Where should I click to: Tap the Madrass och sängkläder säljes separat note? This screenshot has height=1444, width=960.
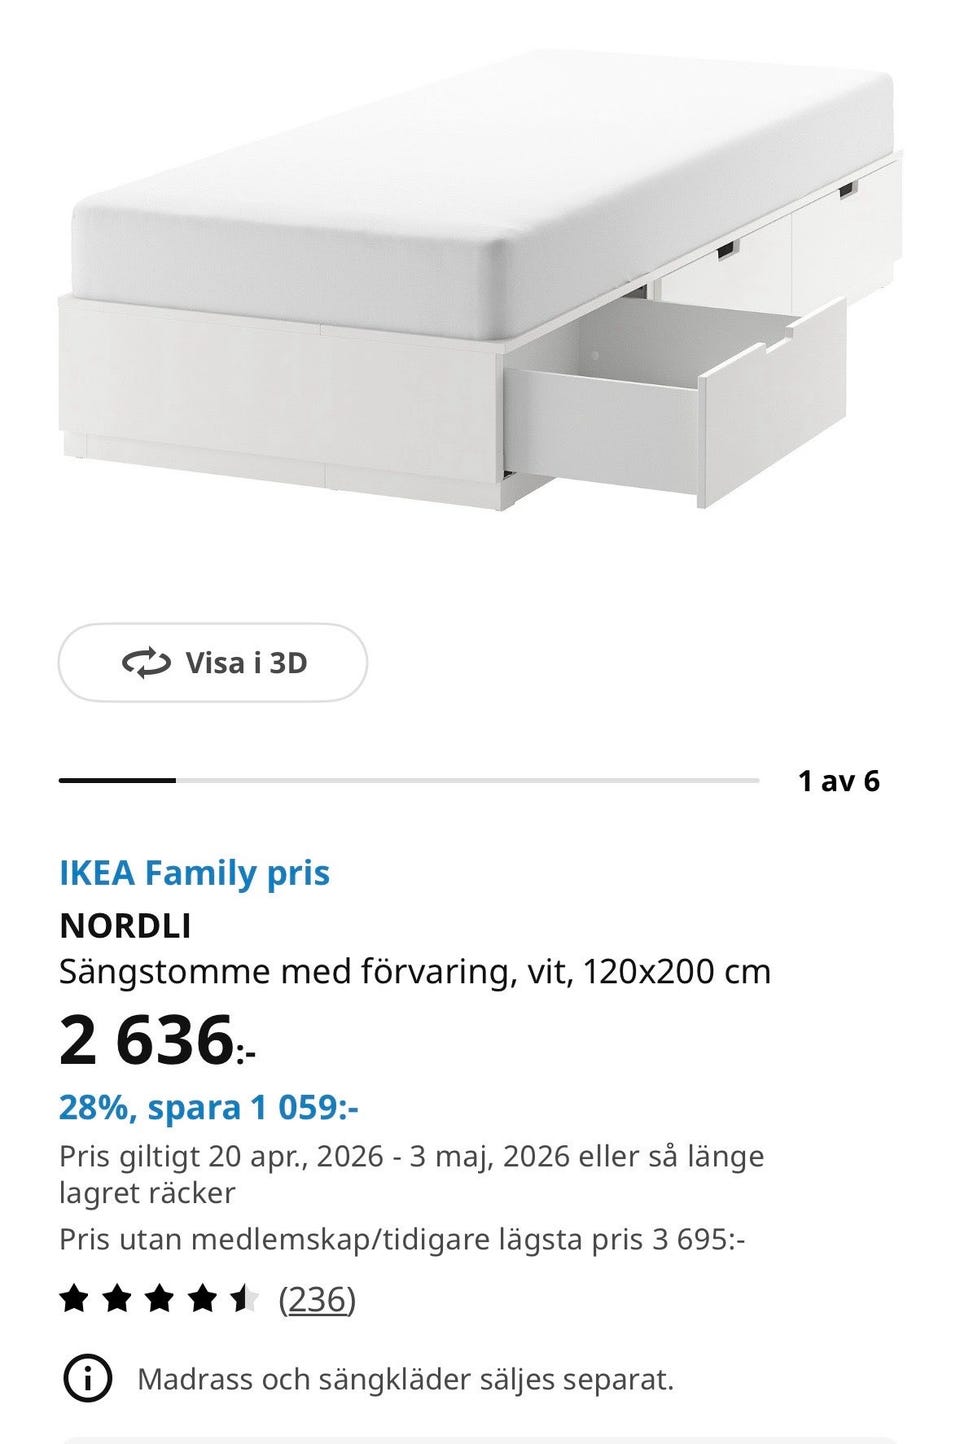405,1380
